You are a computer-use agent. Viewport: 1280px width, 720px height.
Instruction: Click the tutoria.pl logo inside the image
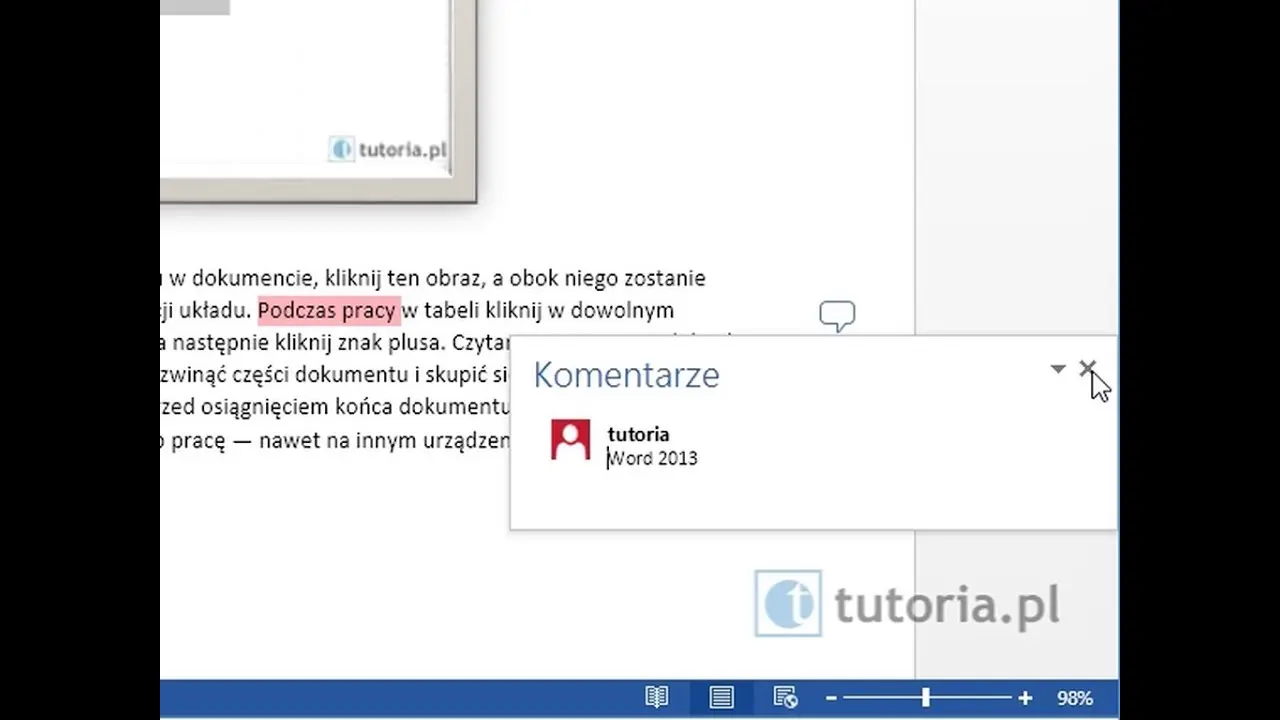[x=388, y=150]
